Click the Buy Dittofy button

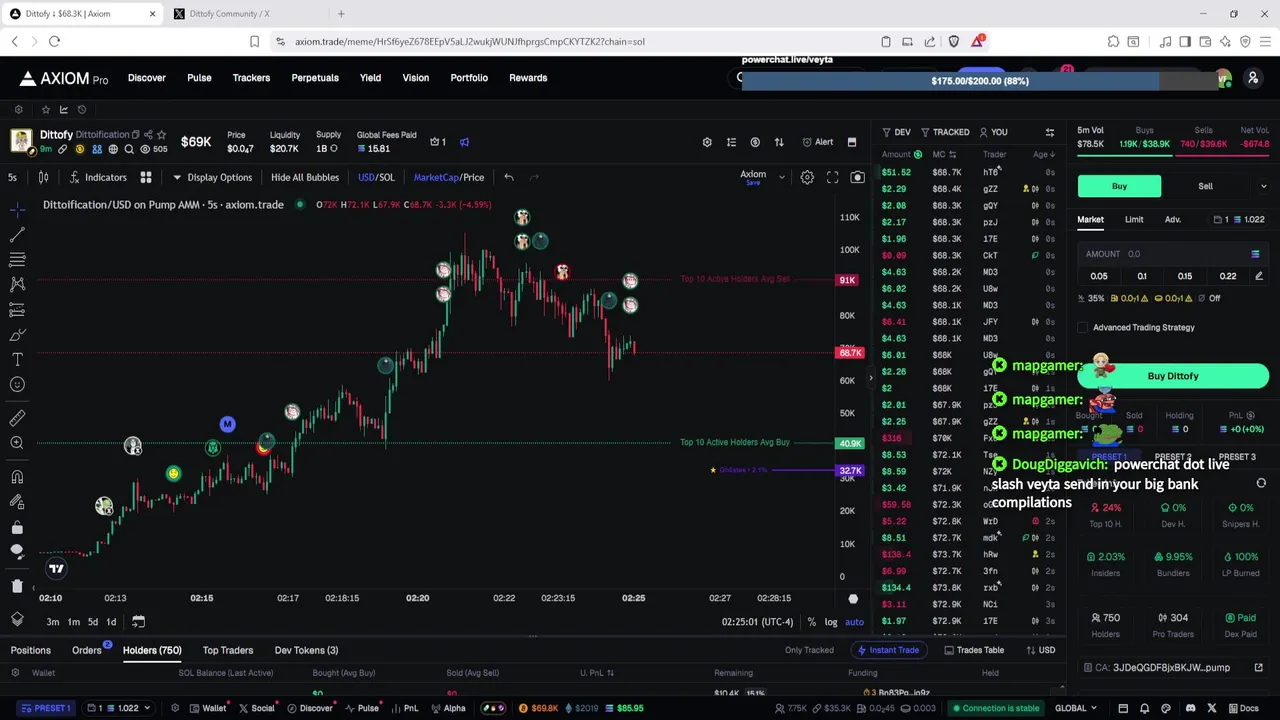pyautogui.click(x=1173, y=376)
